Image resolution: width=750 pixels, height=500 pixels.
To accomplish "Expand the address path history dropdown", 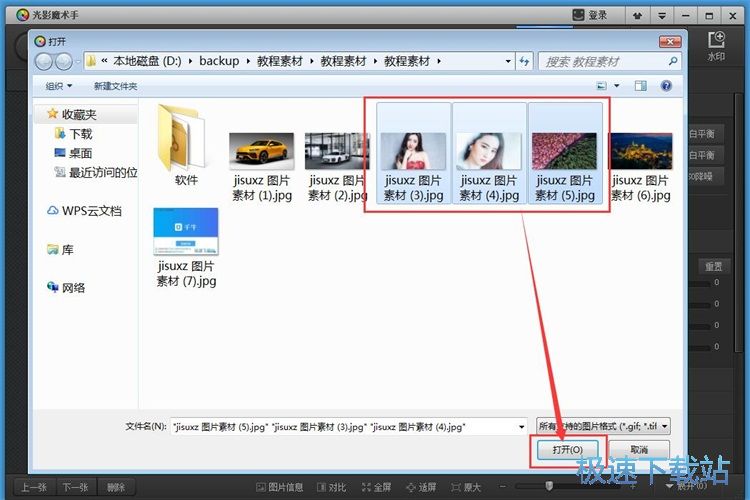I will (x=508, y=61).
